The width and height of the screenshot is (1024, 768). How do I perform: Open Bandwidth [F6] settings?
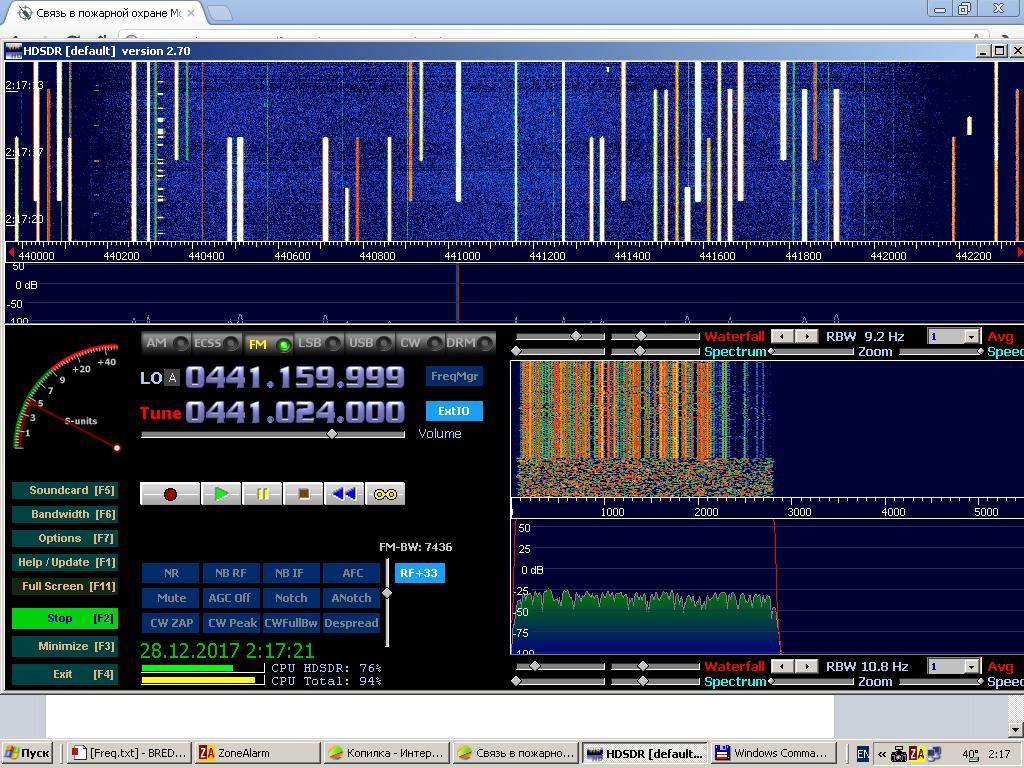tap(65, 514)
